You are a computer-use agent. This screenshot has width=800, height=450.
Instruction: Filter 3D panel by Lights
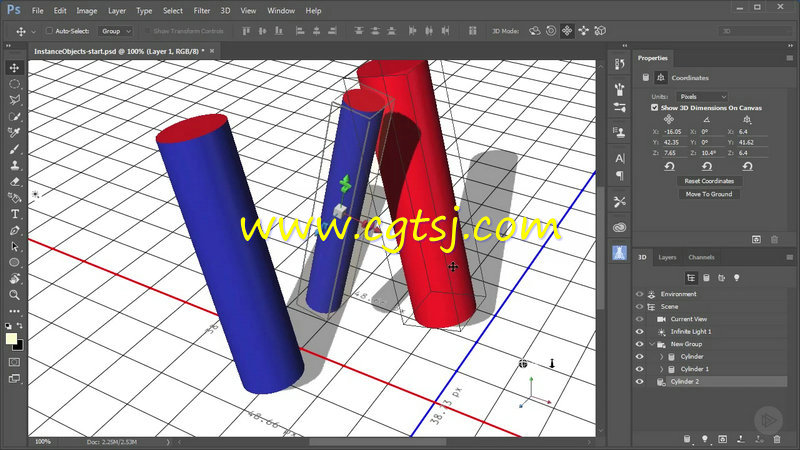click(736, 278)
